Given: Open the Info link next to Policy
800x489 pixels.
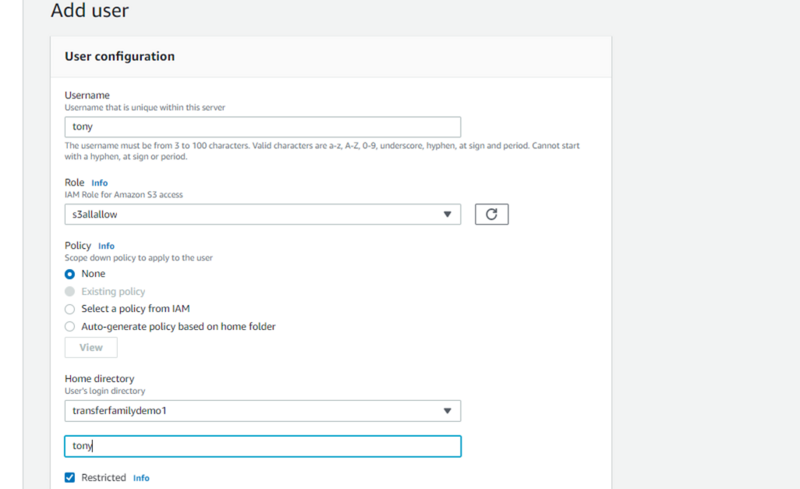Looking at the screenshot, I should pos(106,246).
